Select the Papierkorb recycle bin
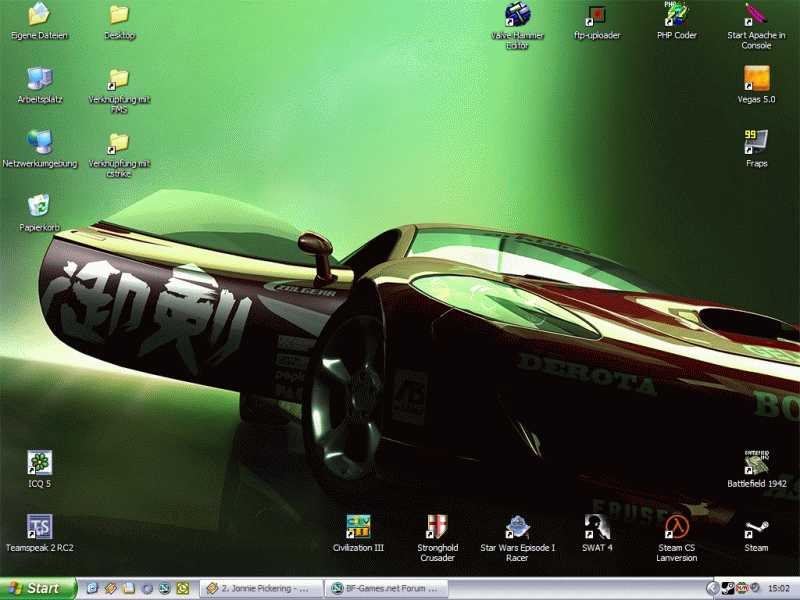800x600 pixels. [39, 206]
